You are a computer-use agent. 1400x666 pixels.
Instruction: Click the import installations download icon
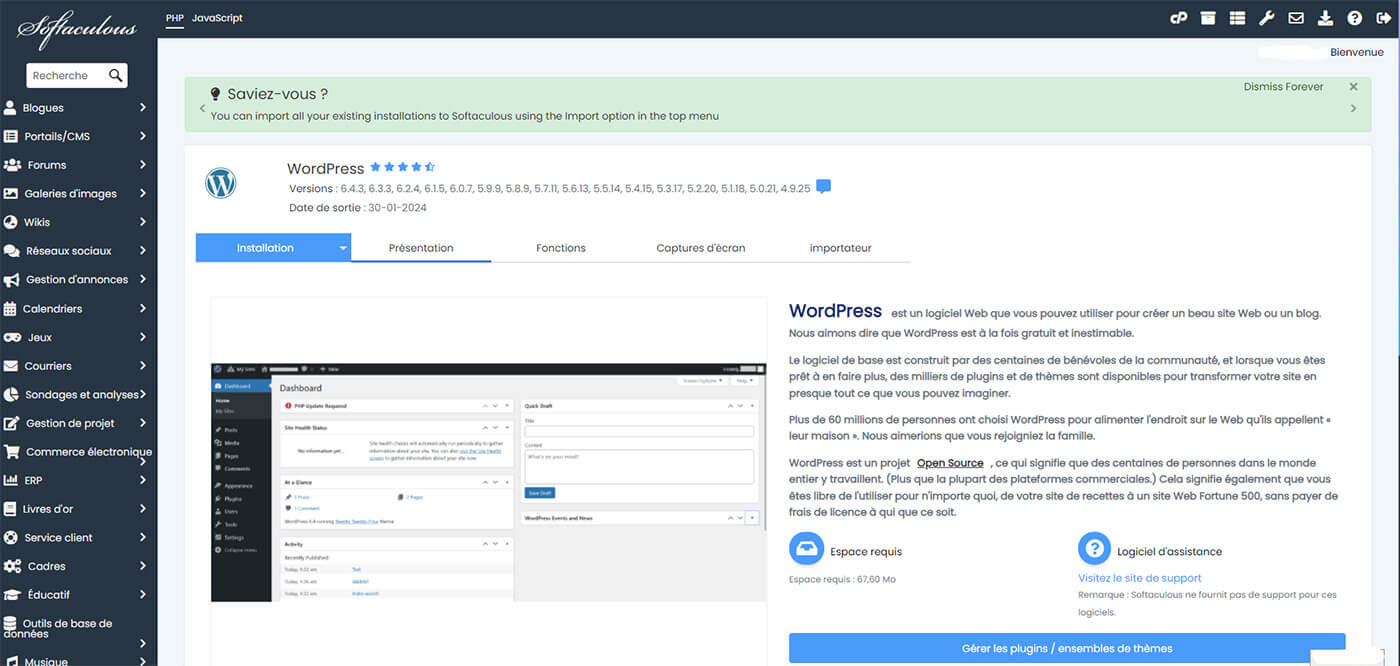pyautogui.click(x=1324, y=18)
